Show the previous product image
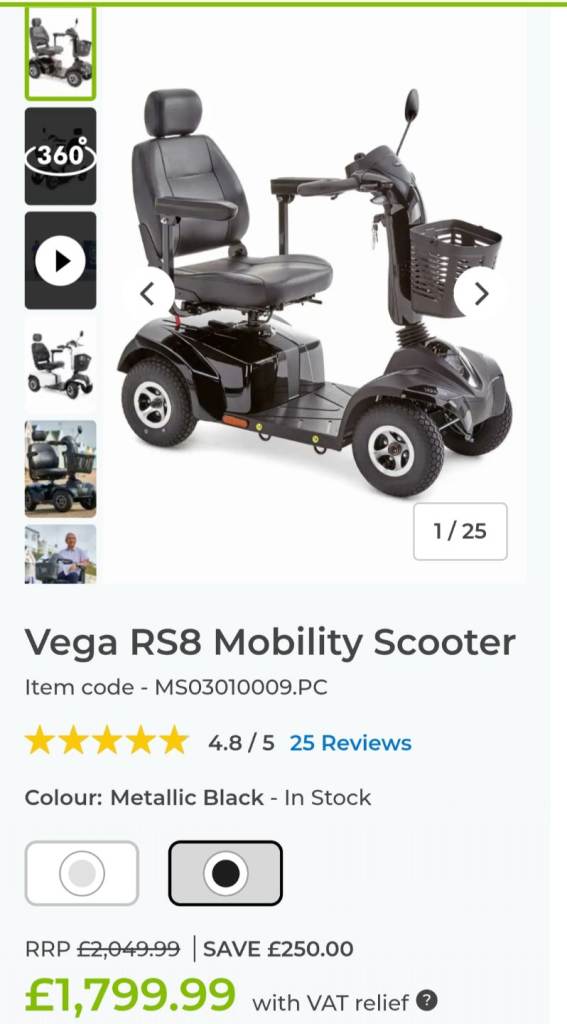 pos(148,294)
